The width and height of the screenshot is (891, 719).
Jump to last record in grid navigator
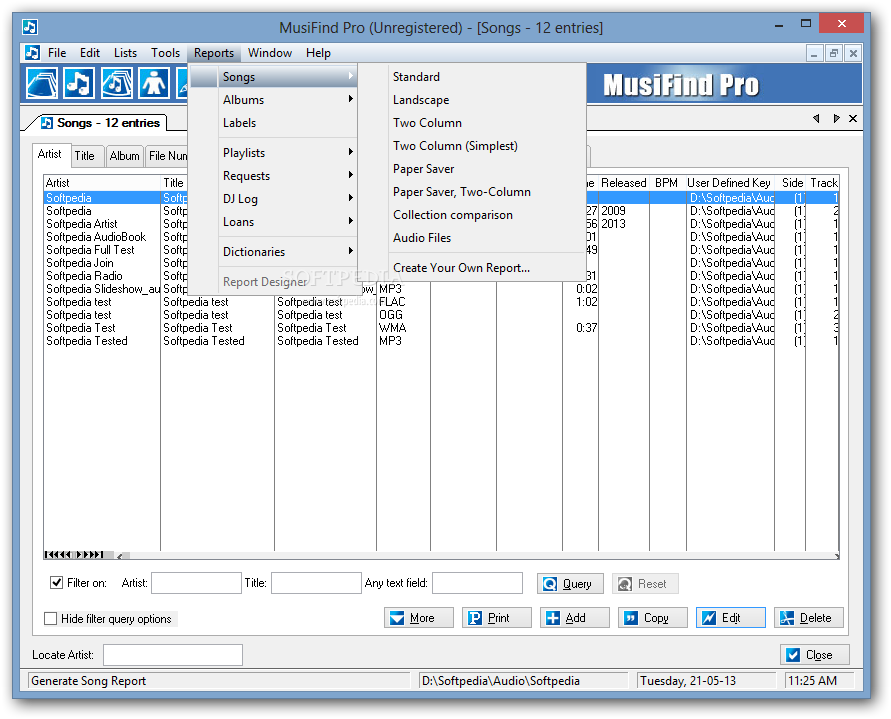[x=100, y=555]
